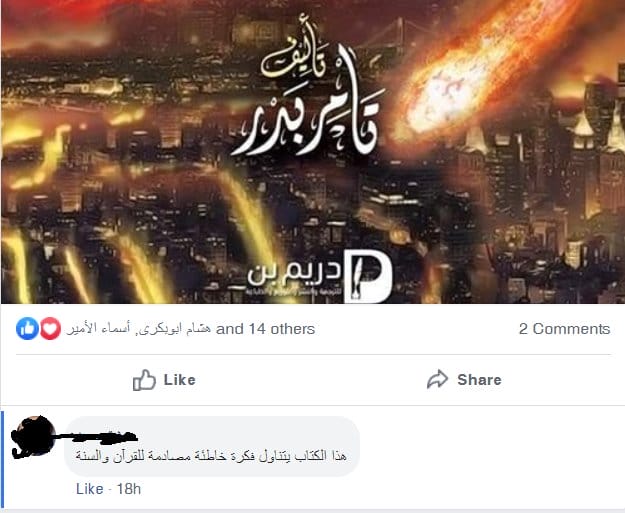The height and width of the screenshot is (513, 625).
Task: Click the دريم بن publisher name text
Action: [x=294, y=273]
